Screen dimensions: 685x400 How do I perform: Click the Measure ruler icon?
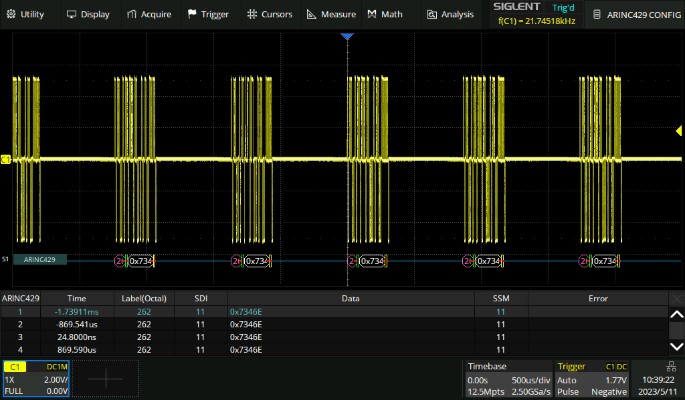[x=312, y=14]
